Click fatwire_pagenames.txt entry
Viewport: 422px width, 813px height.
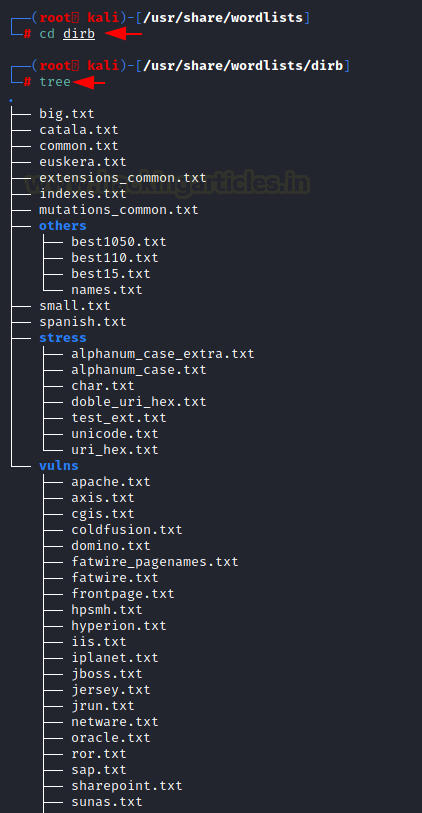click(x=155, y=561)
